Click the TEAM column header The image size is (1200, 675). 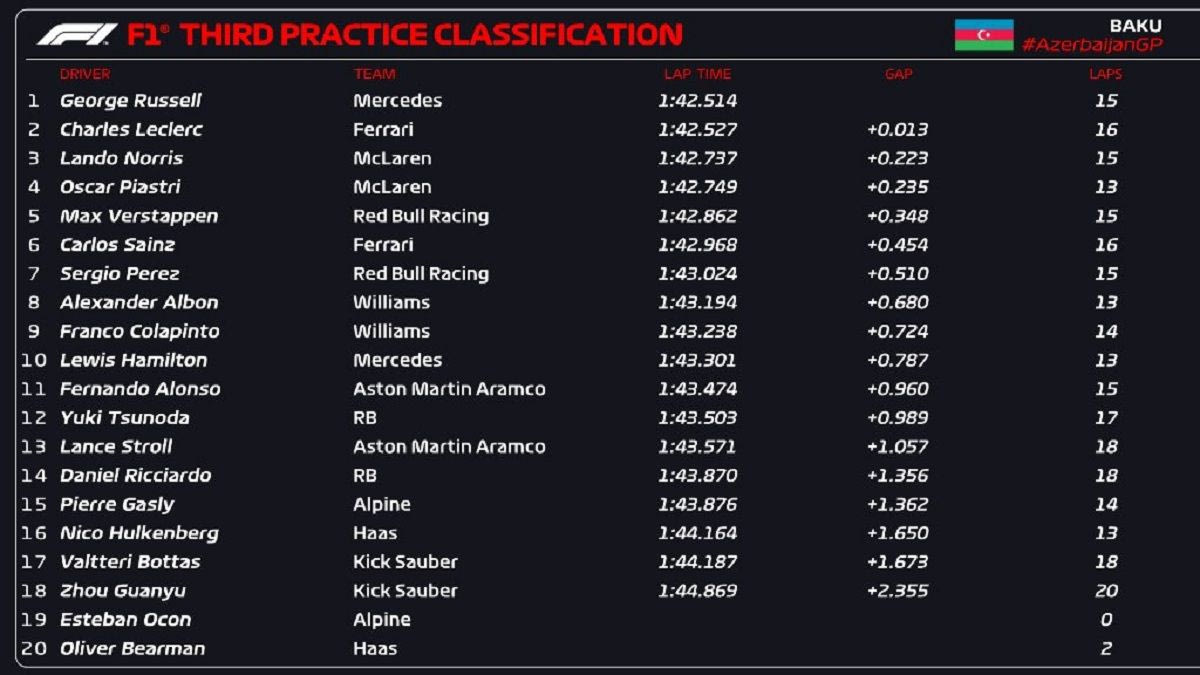(x=374, y=74)
